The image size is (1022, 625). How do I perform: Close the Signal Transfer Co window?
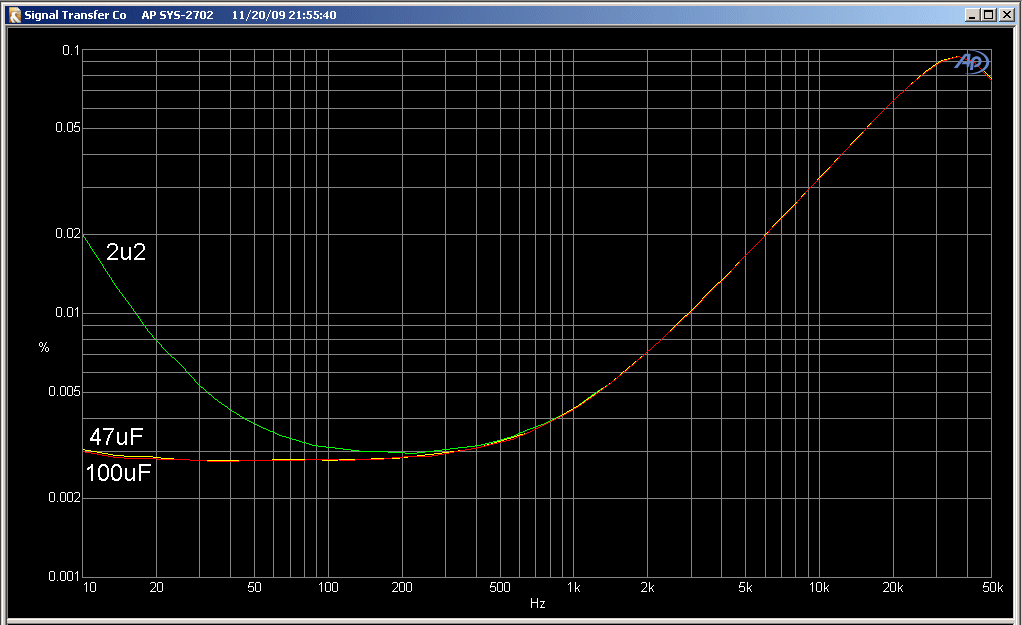1006,15
